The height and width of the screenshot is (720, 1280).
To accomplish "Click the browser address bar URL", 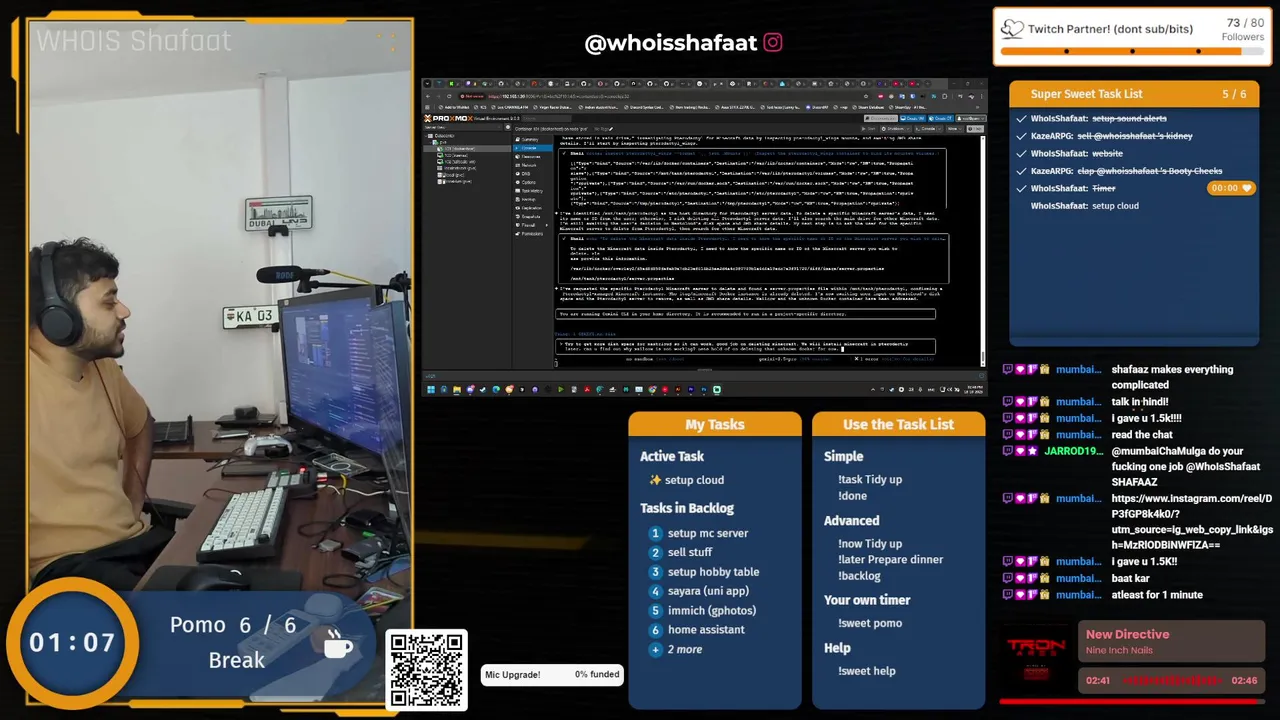I will (558, 96).
